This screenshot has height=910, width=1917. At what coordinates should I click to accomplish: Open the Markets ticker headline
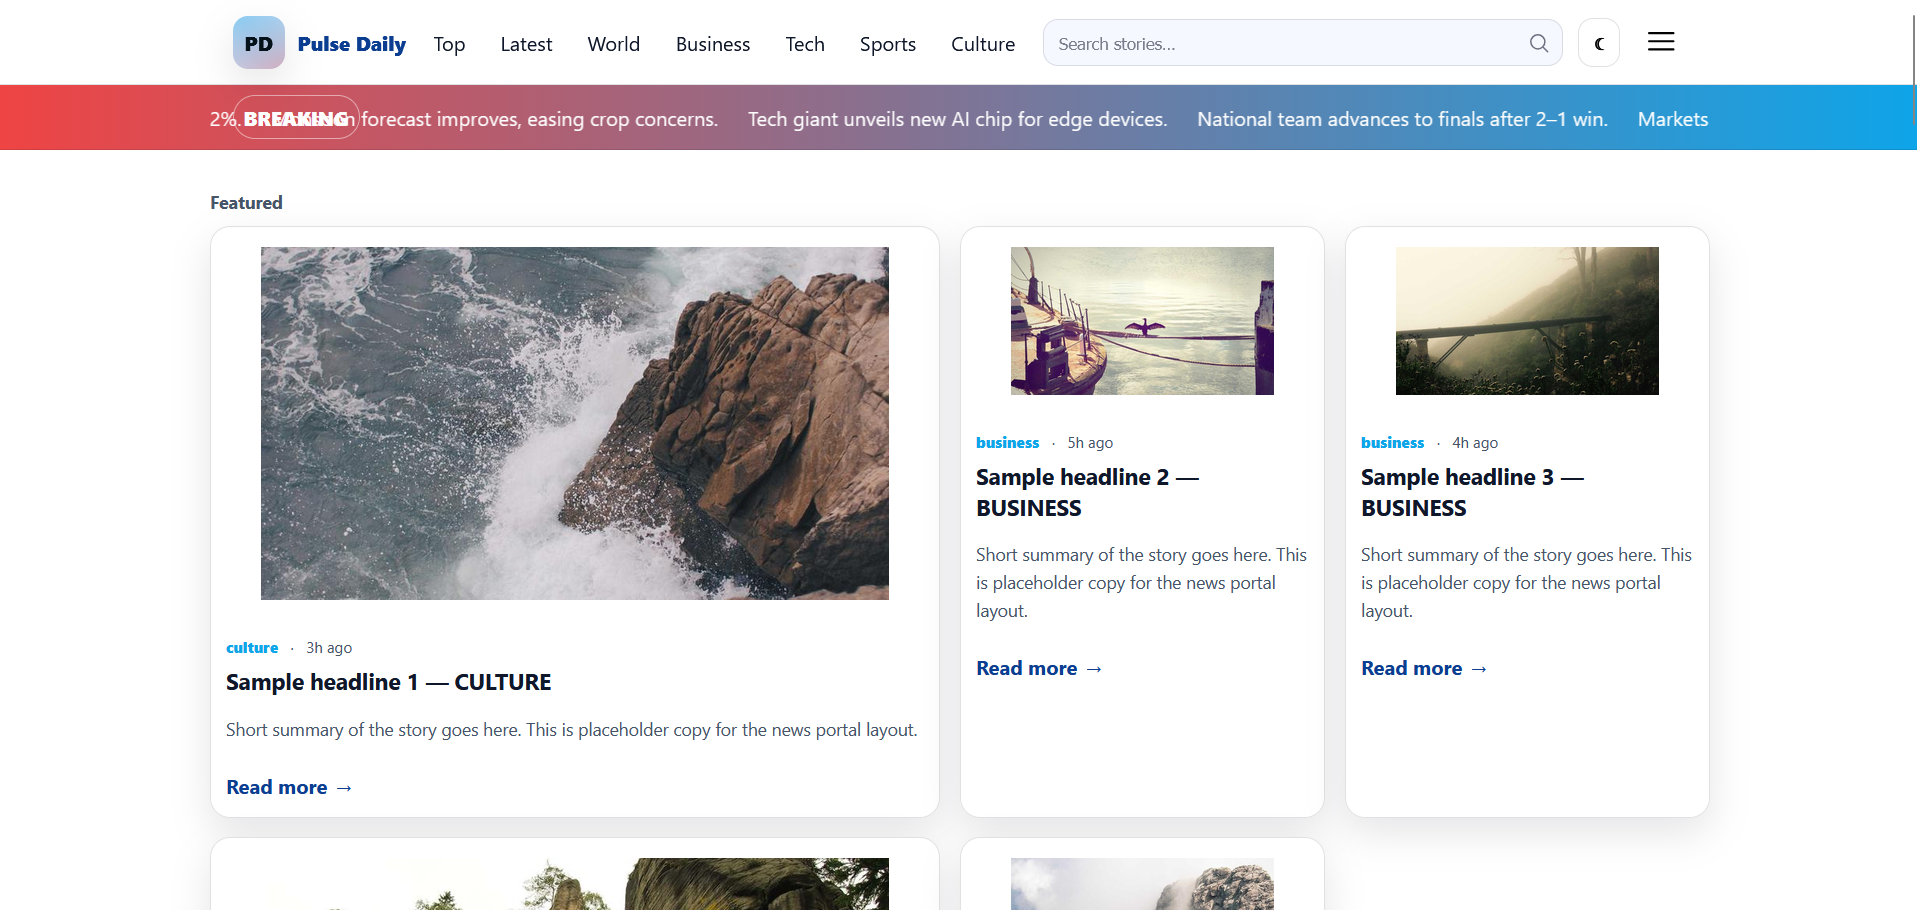tap(1672, 119)
